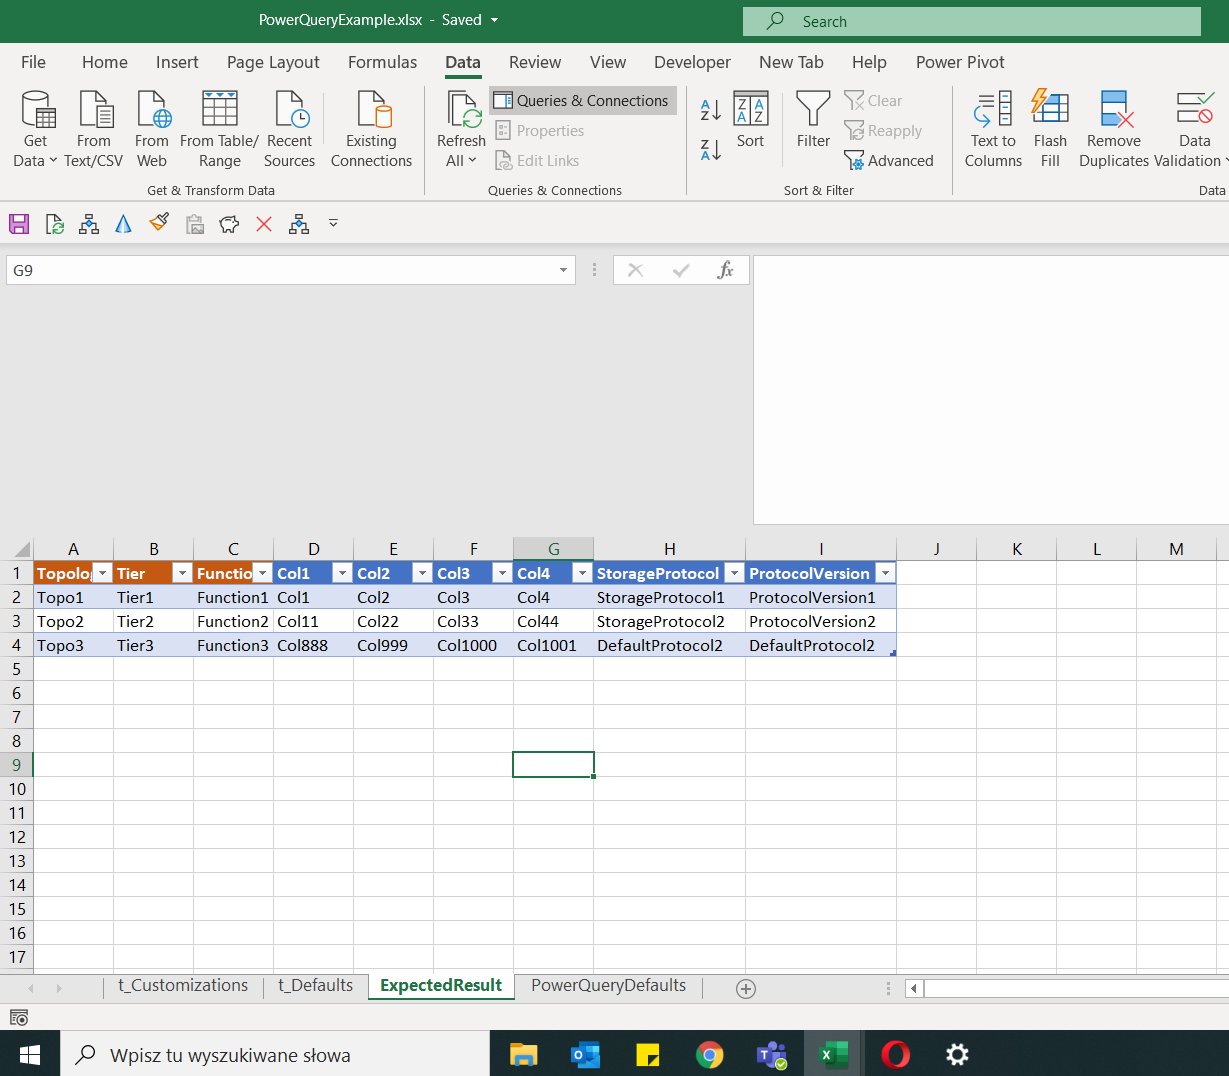Import data From Text/CSV

coord(93,129)
